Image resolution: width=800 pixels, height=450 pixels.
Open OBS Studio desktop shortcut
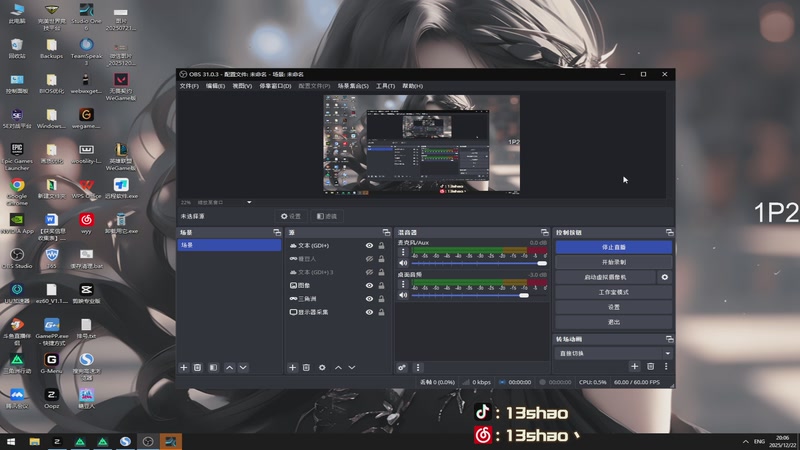click(17, 259)
